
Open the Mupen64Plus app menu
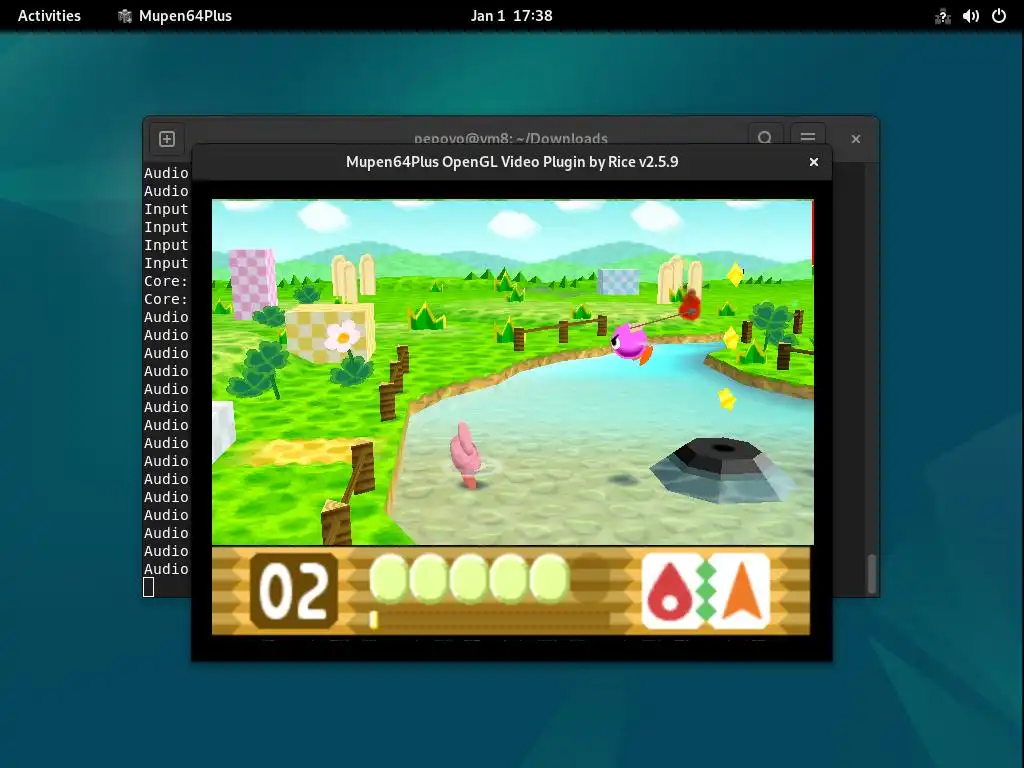click(x=174, y=16)
